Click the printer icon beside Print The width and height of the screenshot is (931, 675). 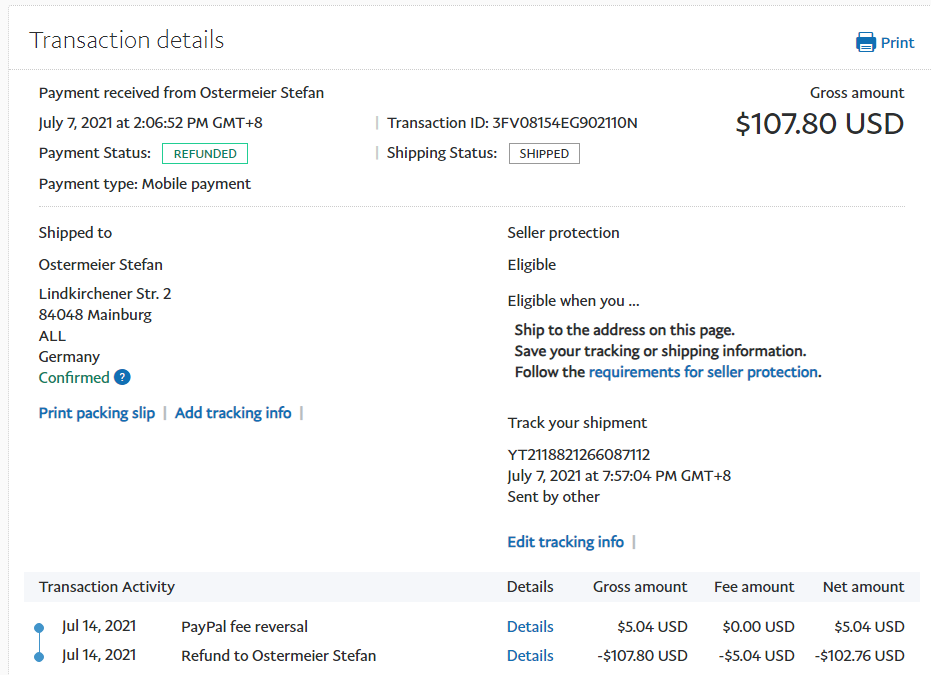[865, 42]
